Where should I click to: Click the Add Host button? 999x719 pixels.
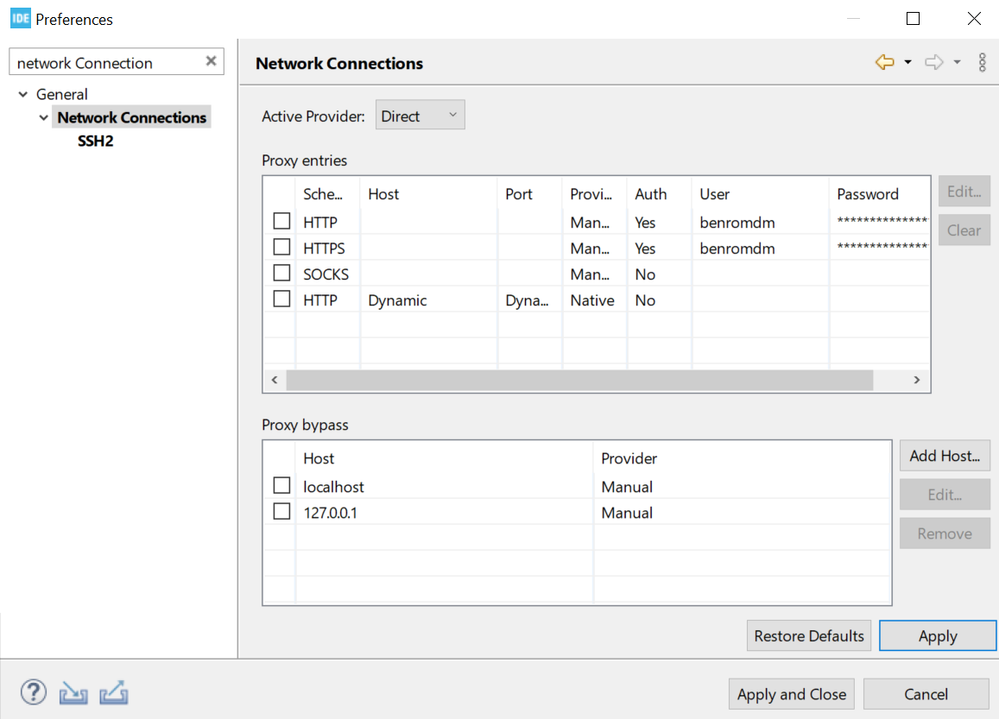944,456
